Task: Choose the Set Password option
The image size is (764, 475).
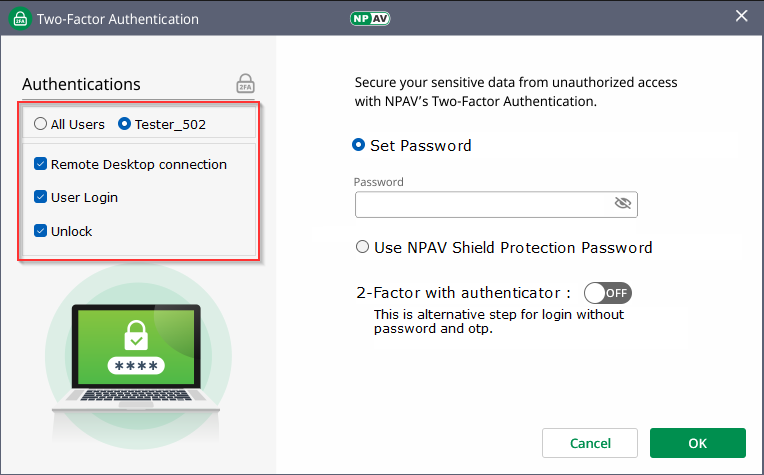Action: tap(358, 146)
